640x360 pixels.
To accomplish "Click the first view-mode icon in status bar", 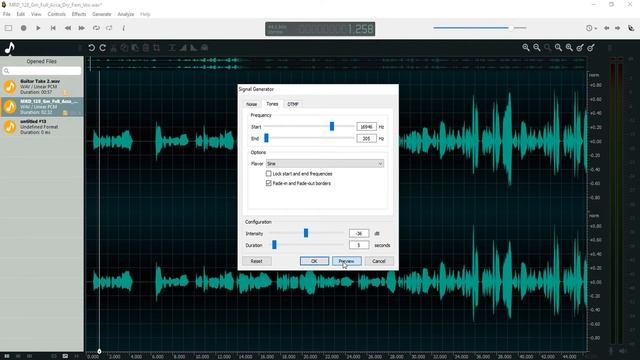I will point(7,356).
